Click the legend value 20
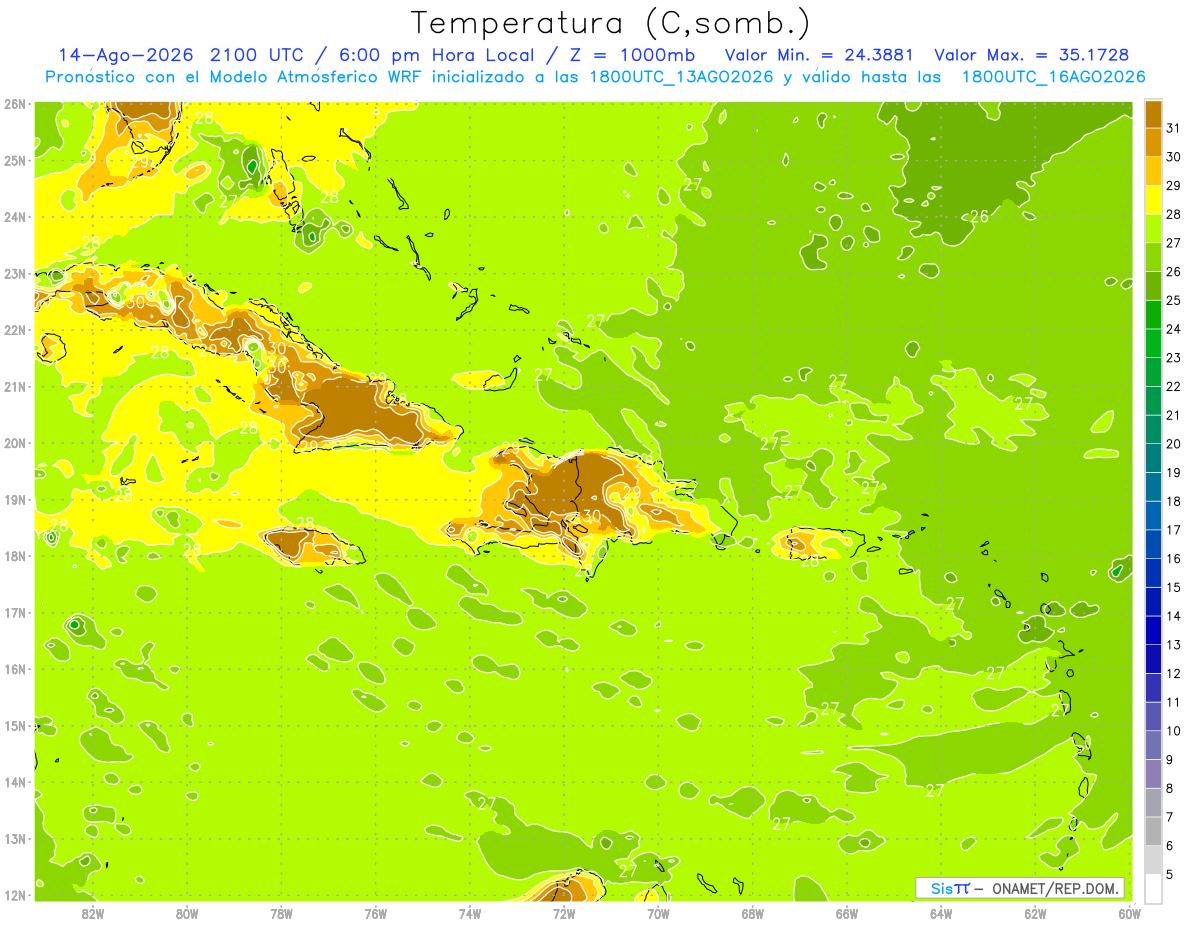This screenshot has width=1200, height=927. [1174, 444]
